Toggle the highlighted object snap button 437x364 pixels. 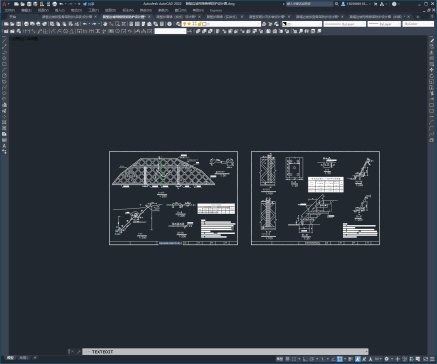coord(339,359)
